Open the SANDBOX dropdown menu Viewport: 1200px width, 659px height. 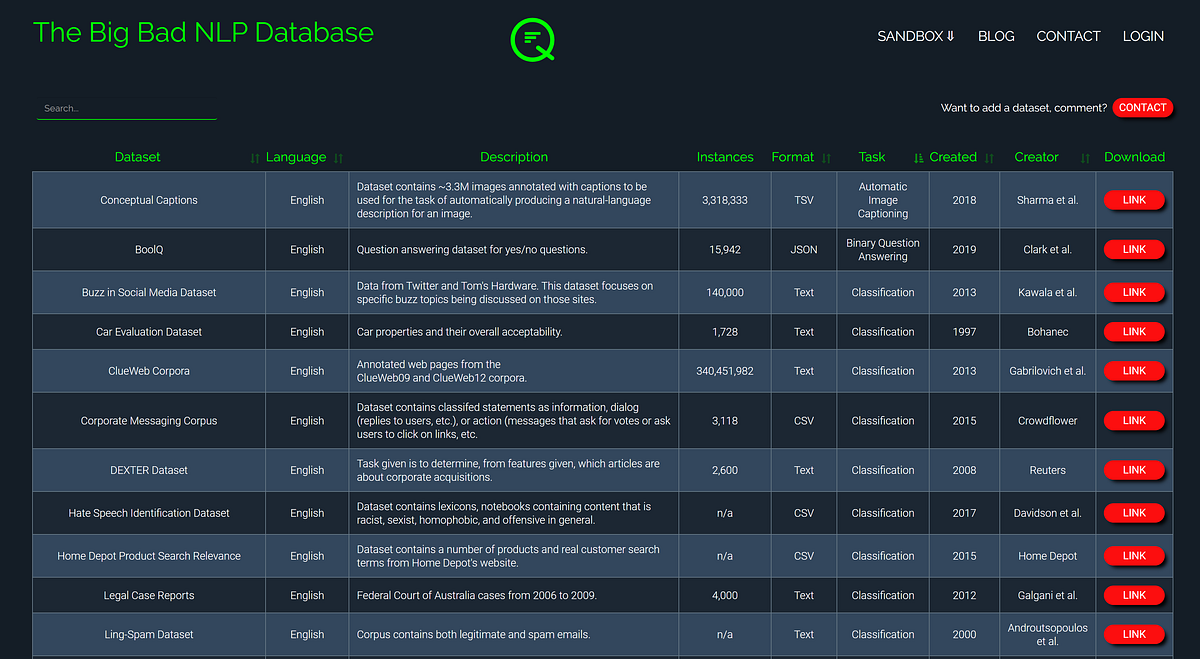point(915,36)
